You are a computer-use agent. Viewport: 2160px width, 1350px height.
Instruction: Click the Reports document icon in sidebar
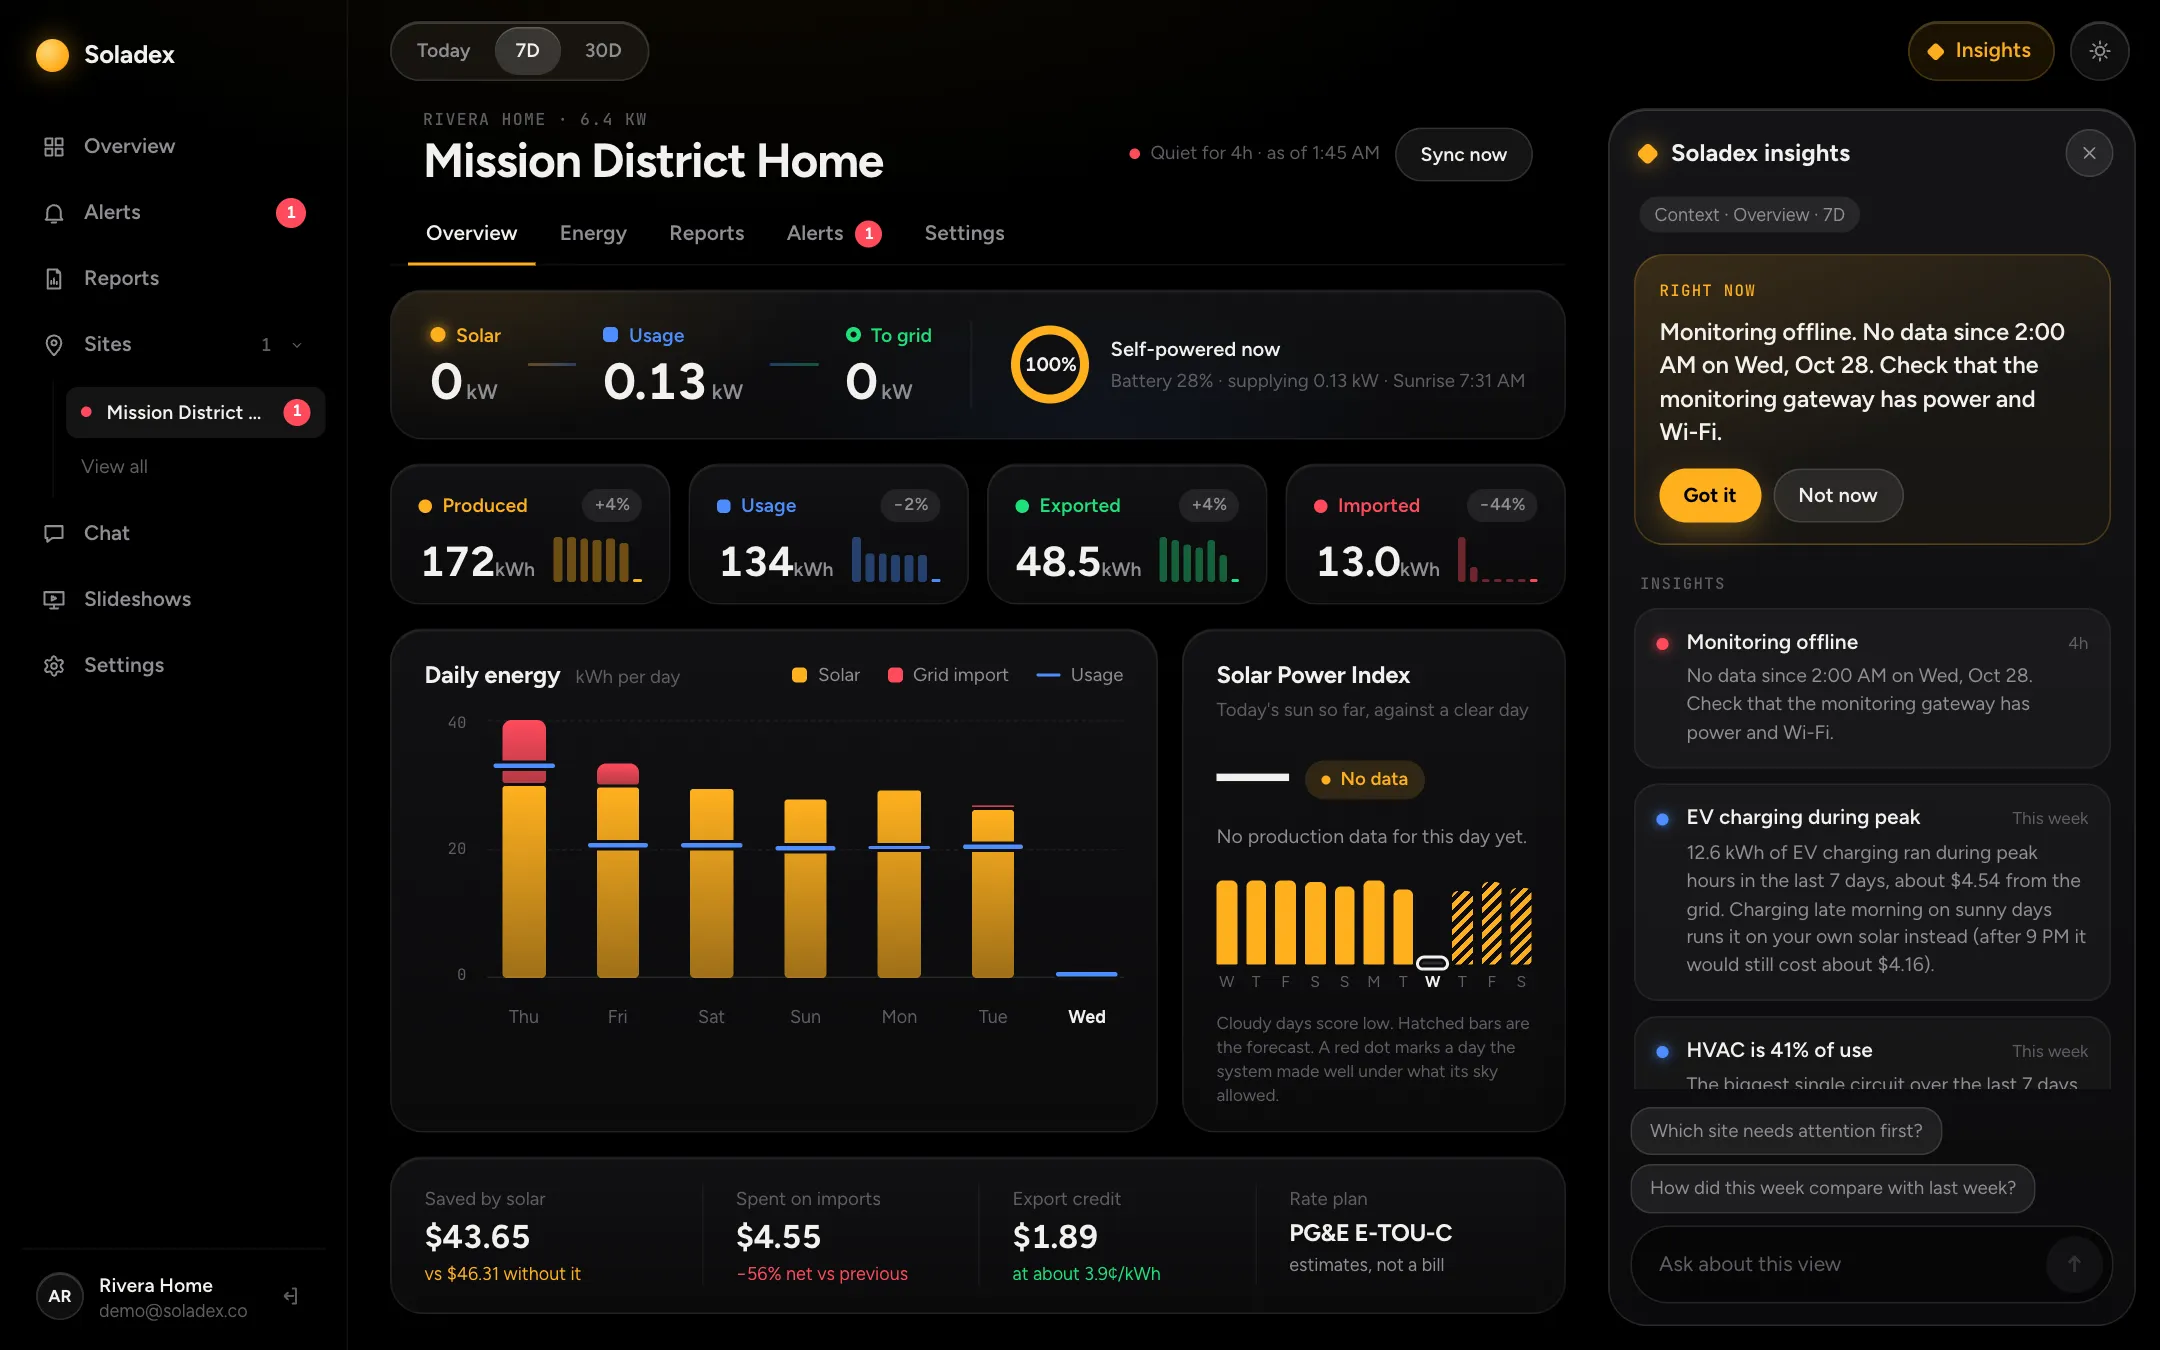[54, 279]
